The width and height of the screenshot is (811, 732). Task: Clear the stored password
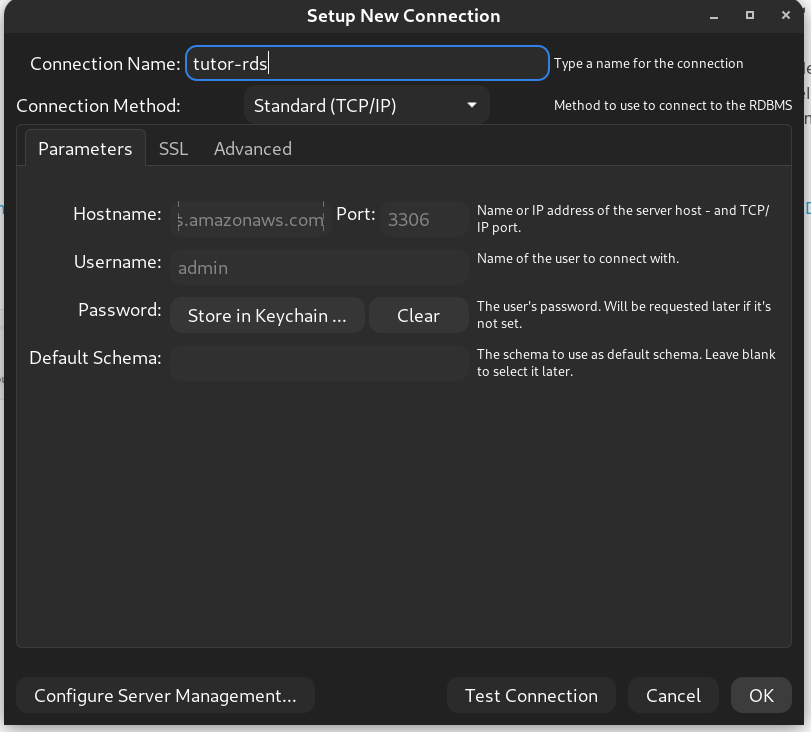418,315
